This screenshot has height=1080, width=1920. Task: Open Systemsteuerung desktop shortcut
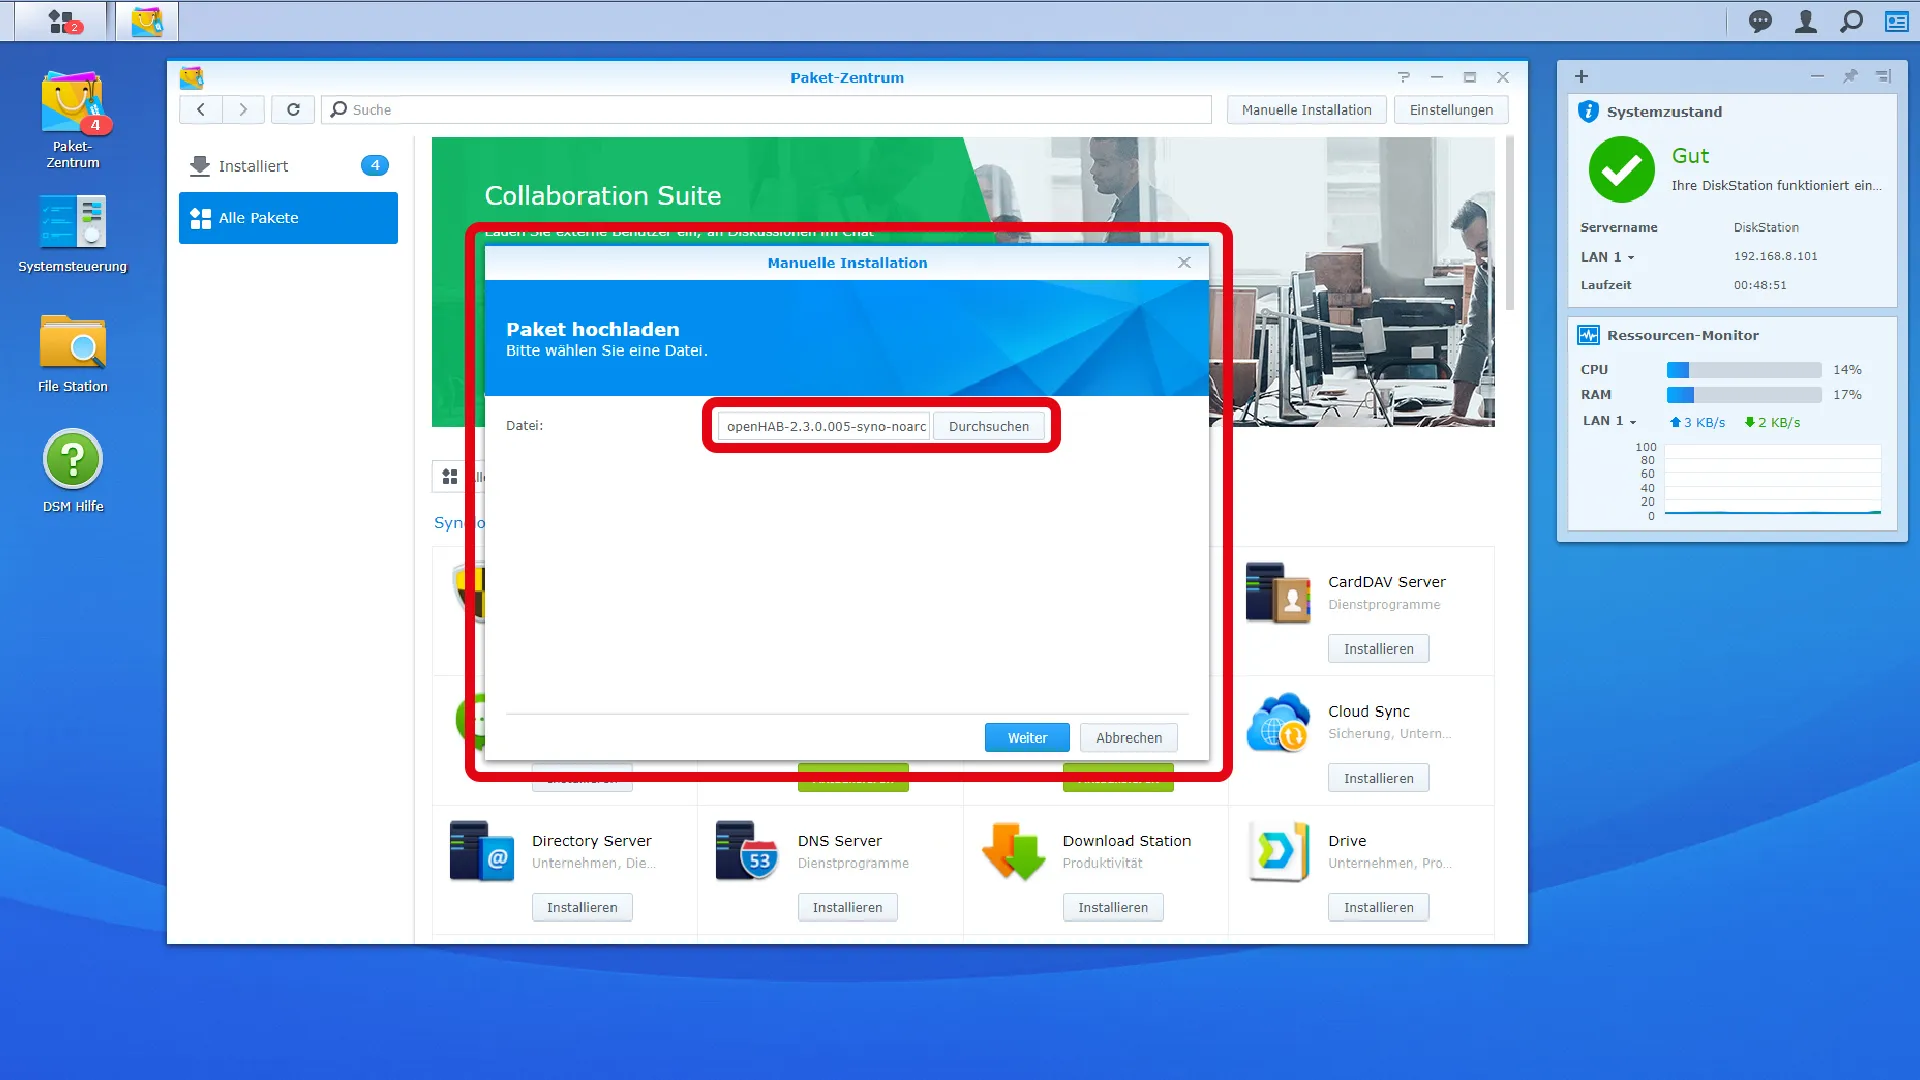73,234
